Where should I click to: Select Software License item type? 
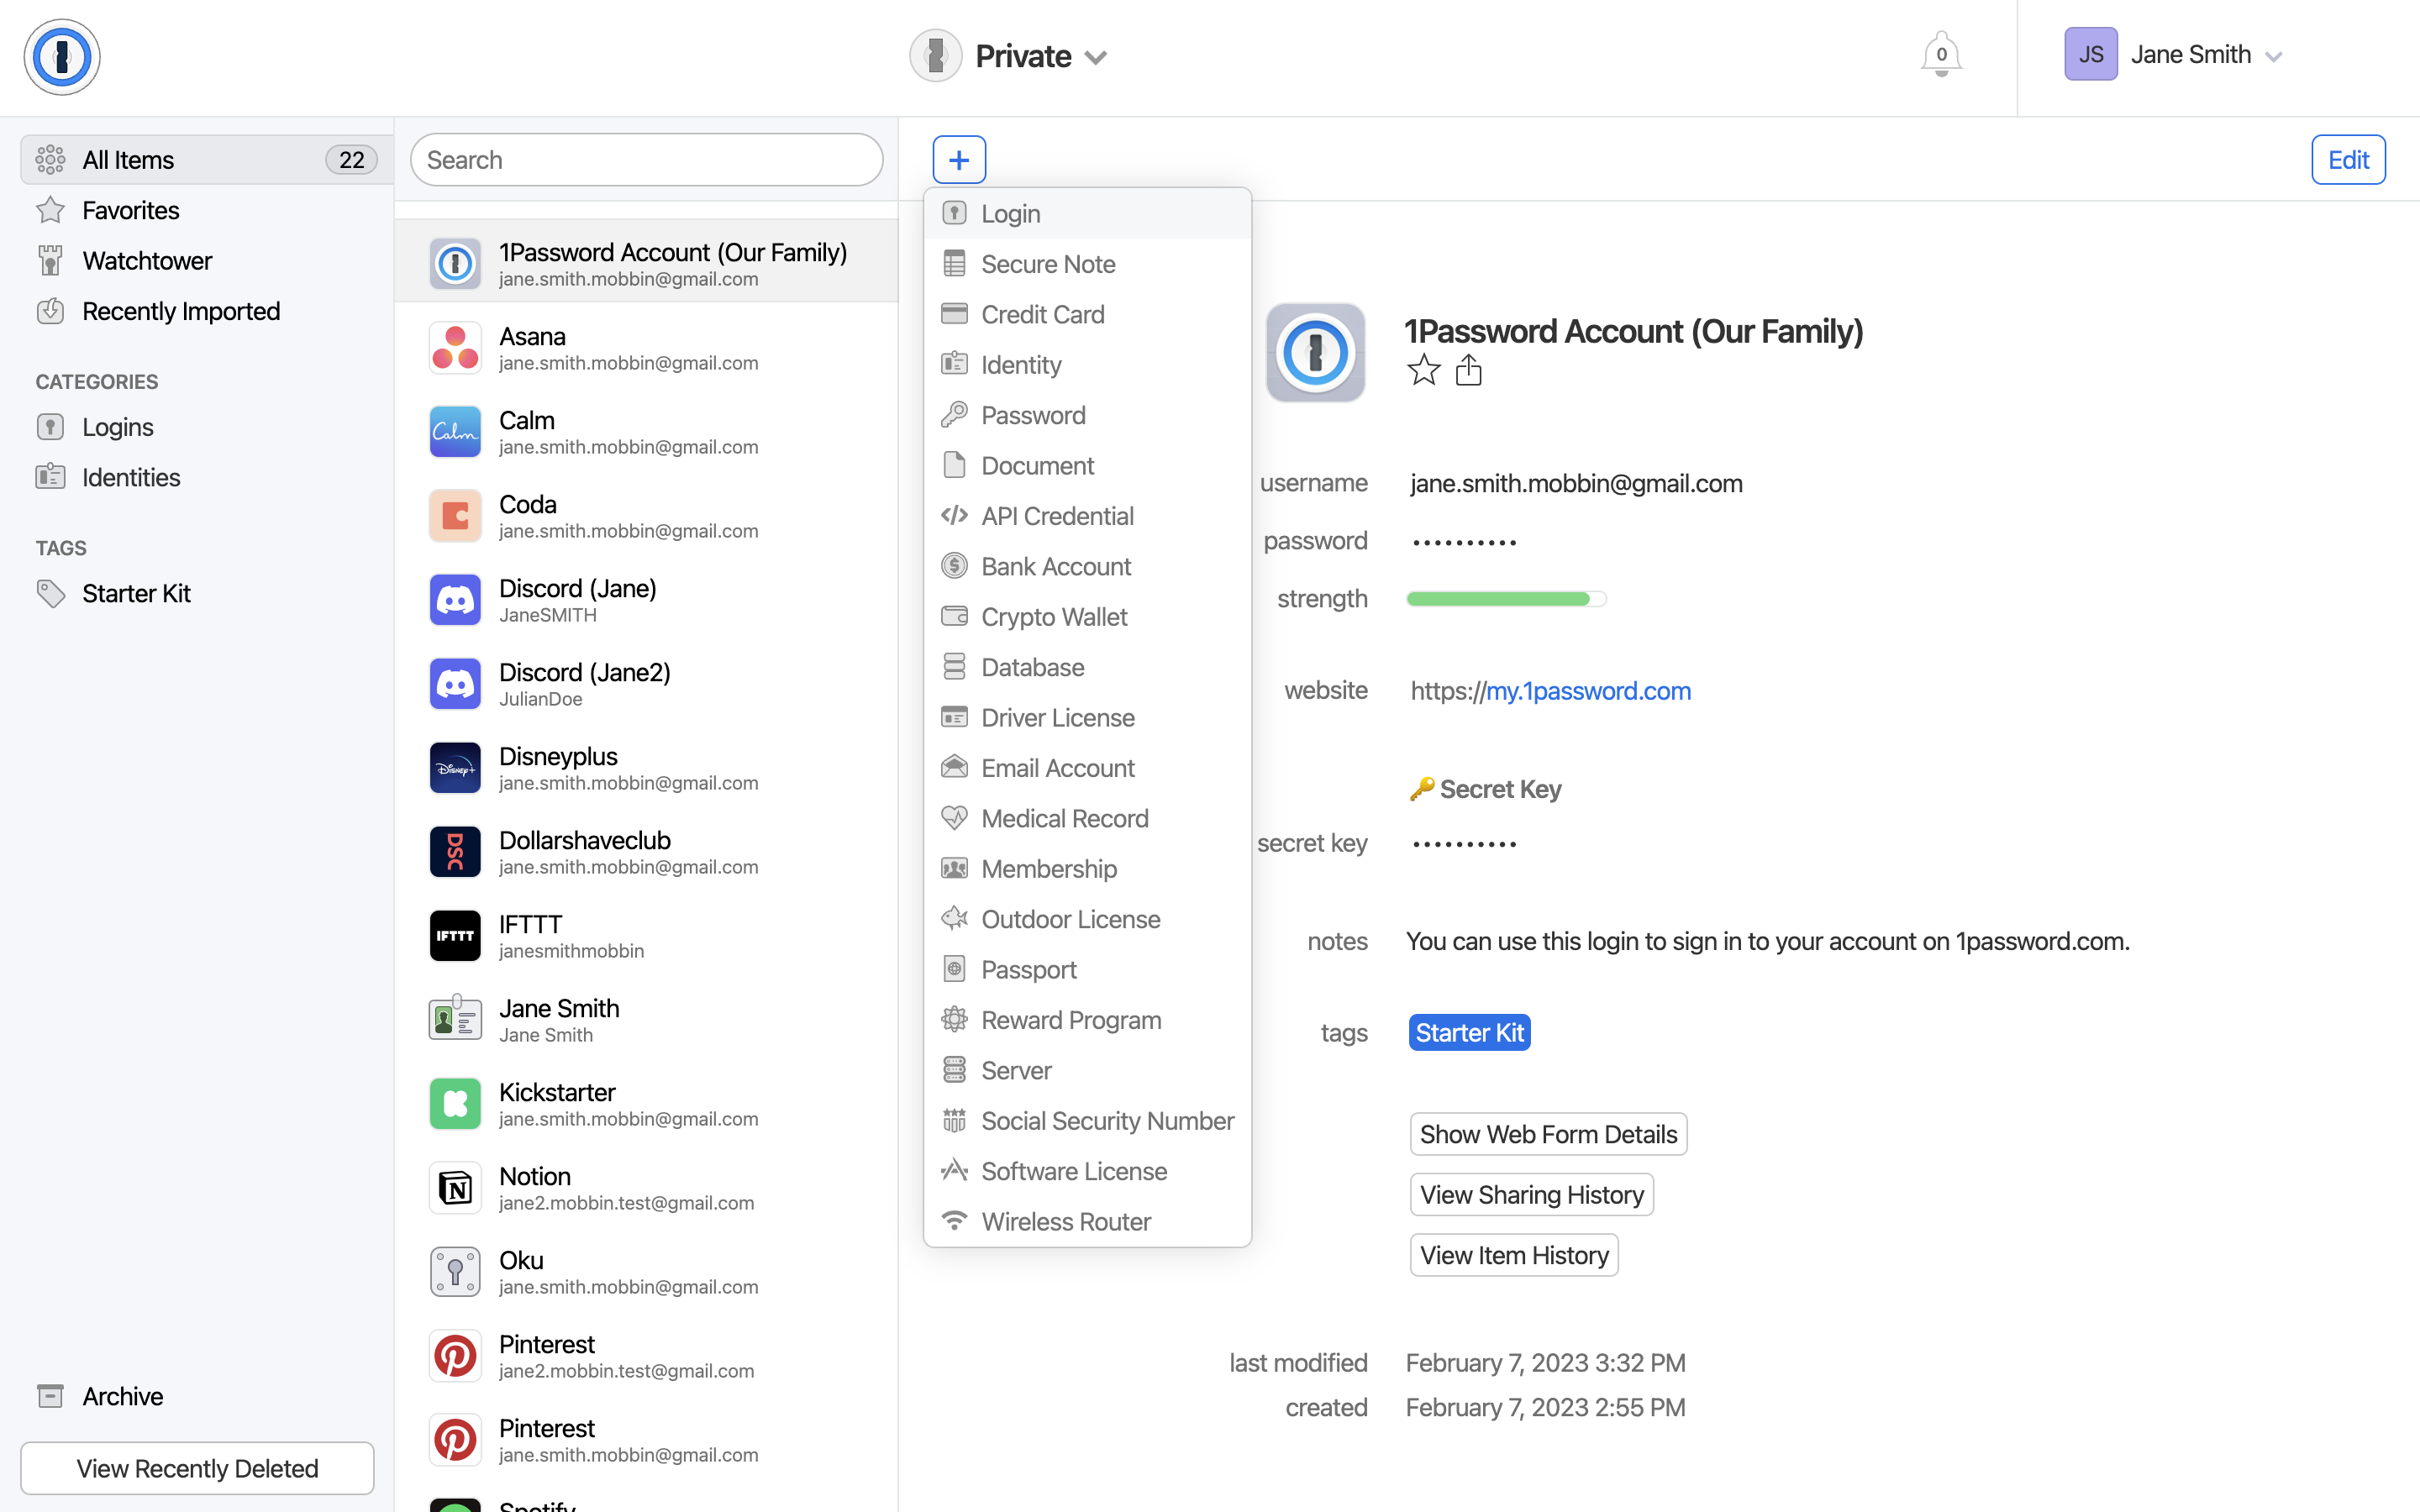click(1087, 1171)
